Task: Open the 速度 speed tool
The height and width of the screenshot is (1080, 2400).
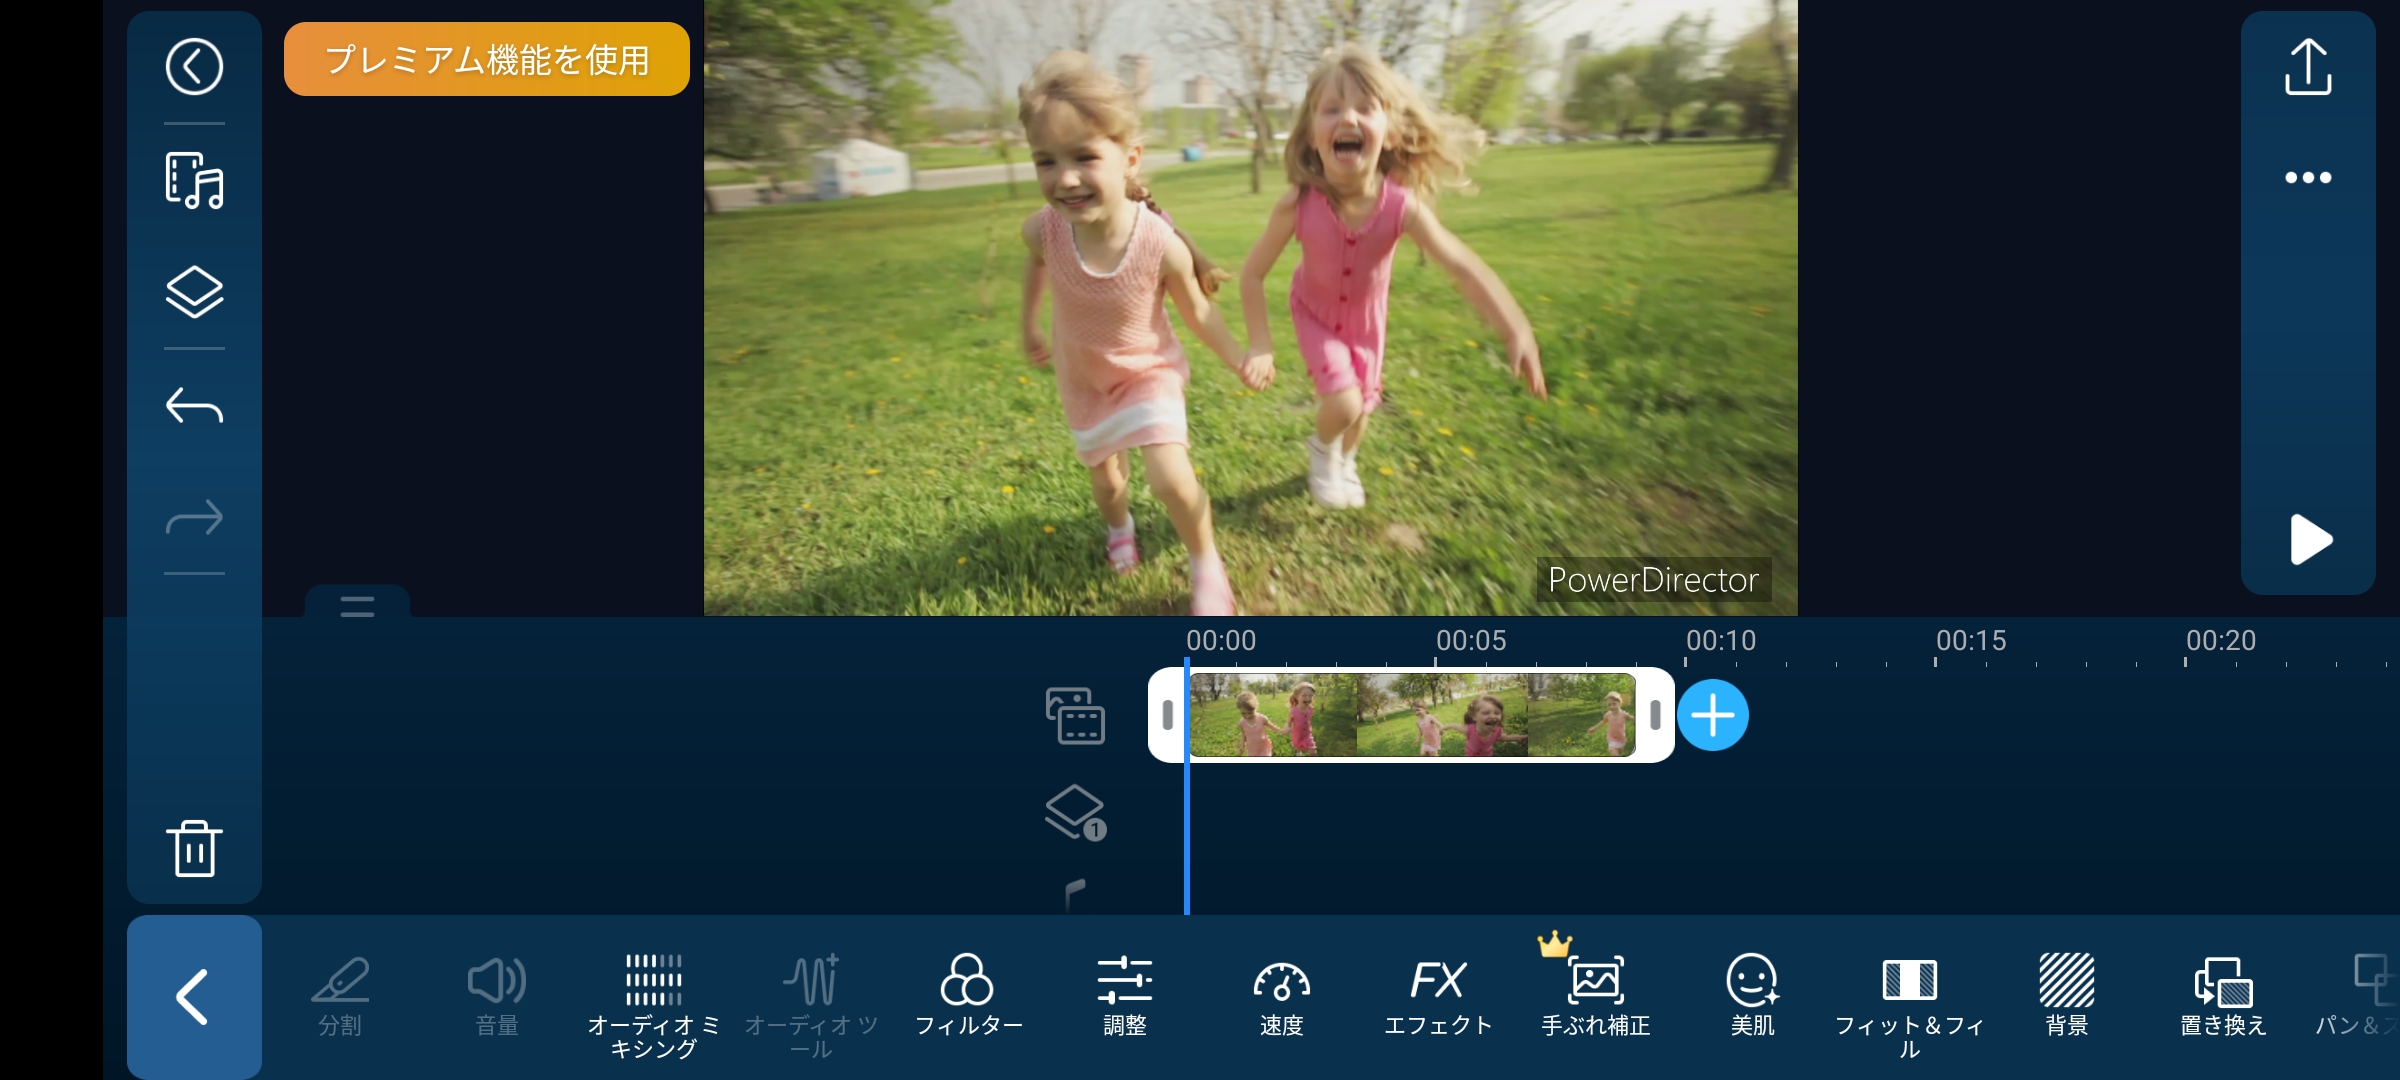Action: (x=1281, y=996)
